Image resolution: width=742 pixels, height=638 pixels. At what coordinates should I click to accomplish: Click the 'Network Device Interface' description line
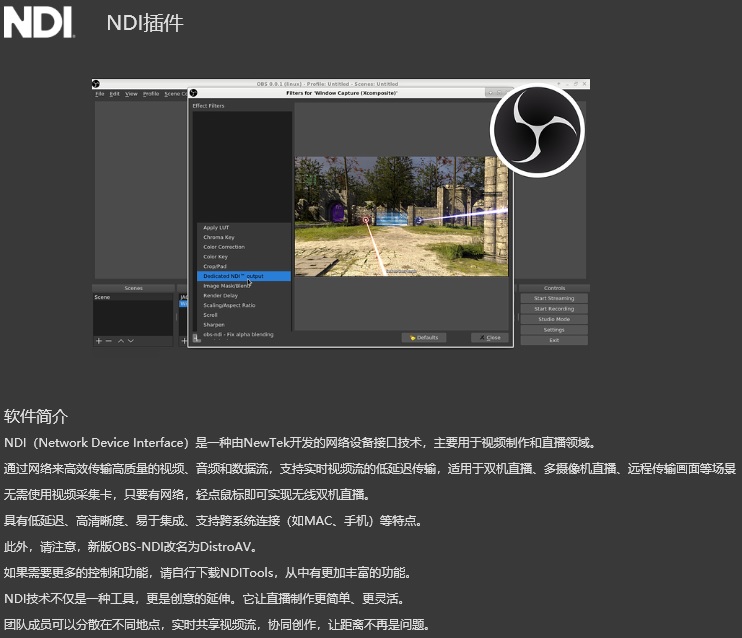pyautogui.click(x=300, y=443)
